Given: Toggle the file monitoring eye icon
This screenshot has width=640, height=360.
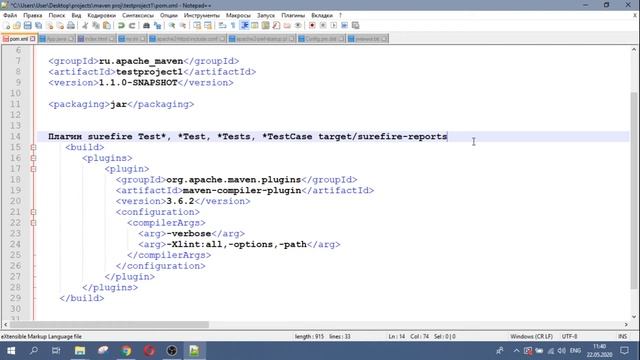Looking at the screenshot, I should pyautogui.click(x=298, y=26).
